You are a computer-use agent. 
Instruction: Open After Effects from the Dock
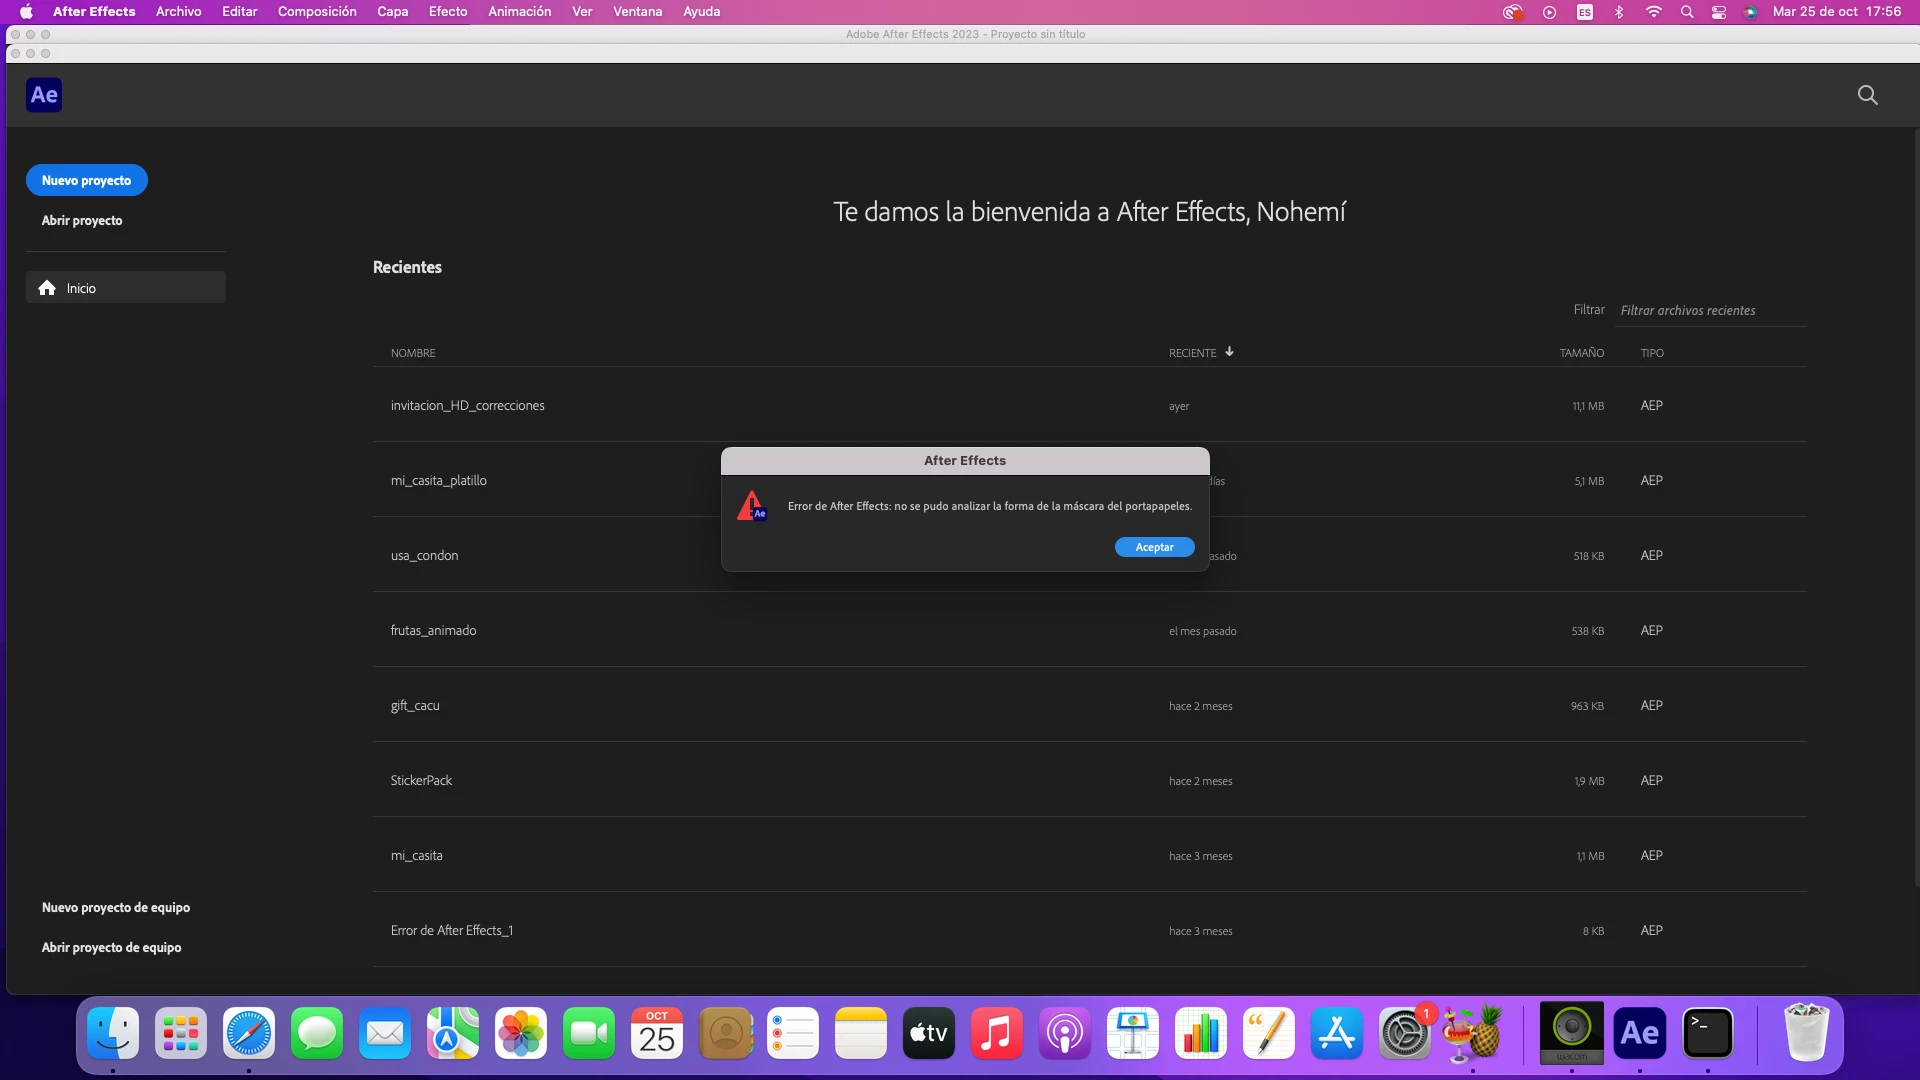pos(1639,1033)
